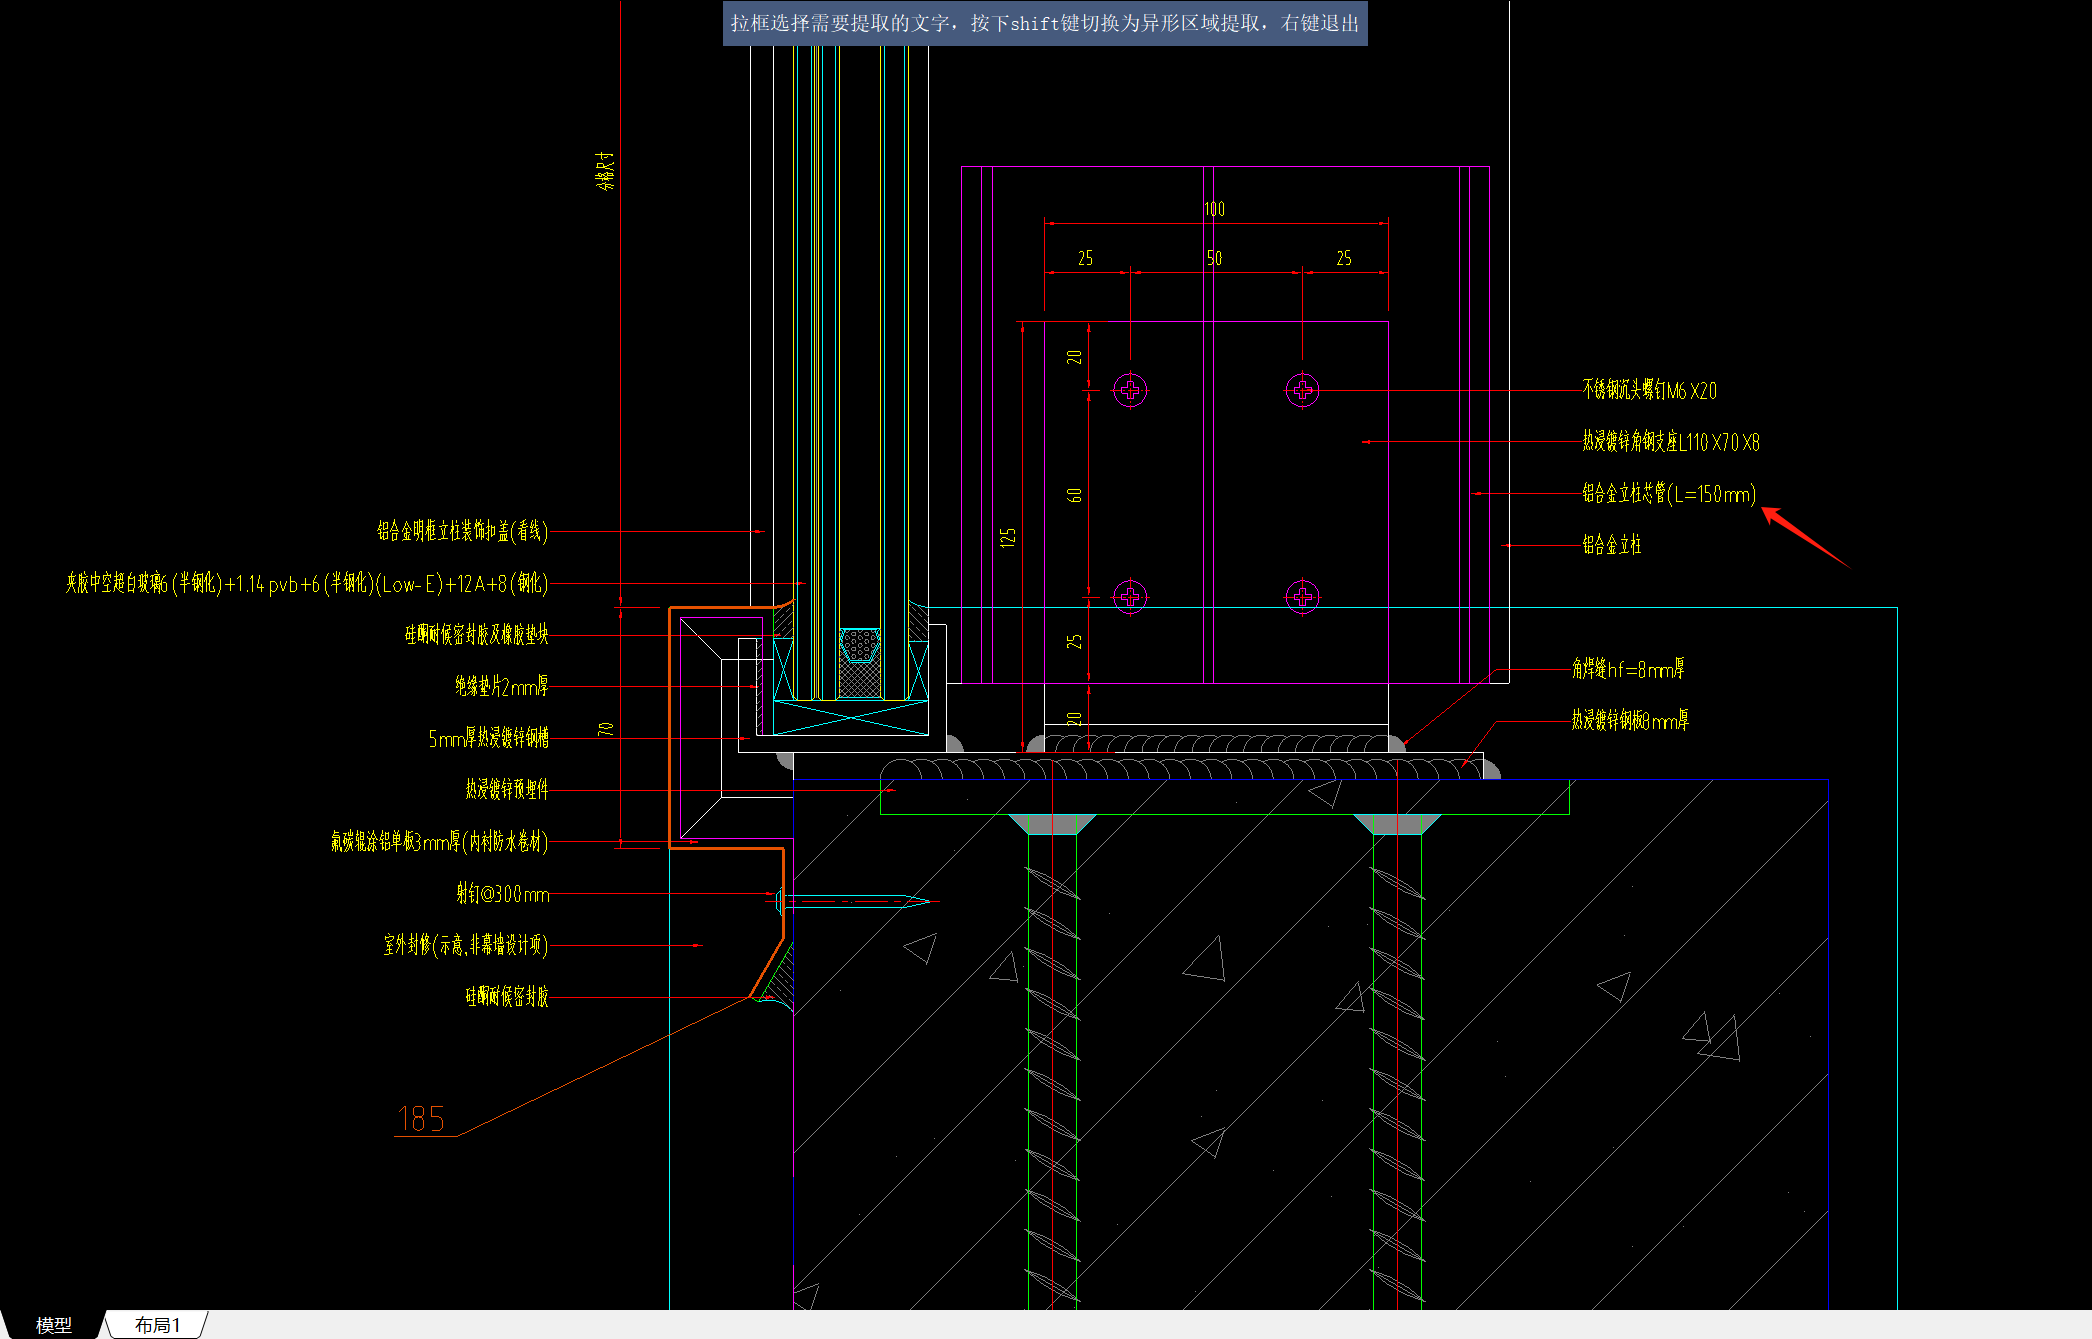This screenshot has width=2092, height=1339.
Task: Click the top-right countersunk screw symbol
Action: click(x=1302, y=390)
